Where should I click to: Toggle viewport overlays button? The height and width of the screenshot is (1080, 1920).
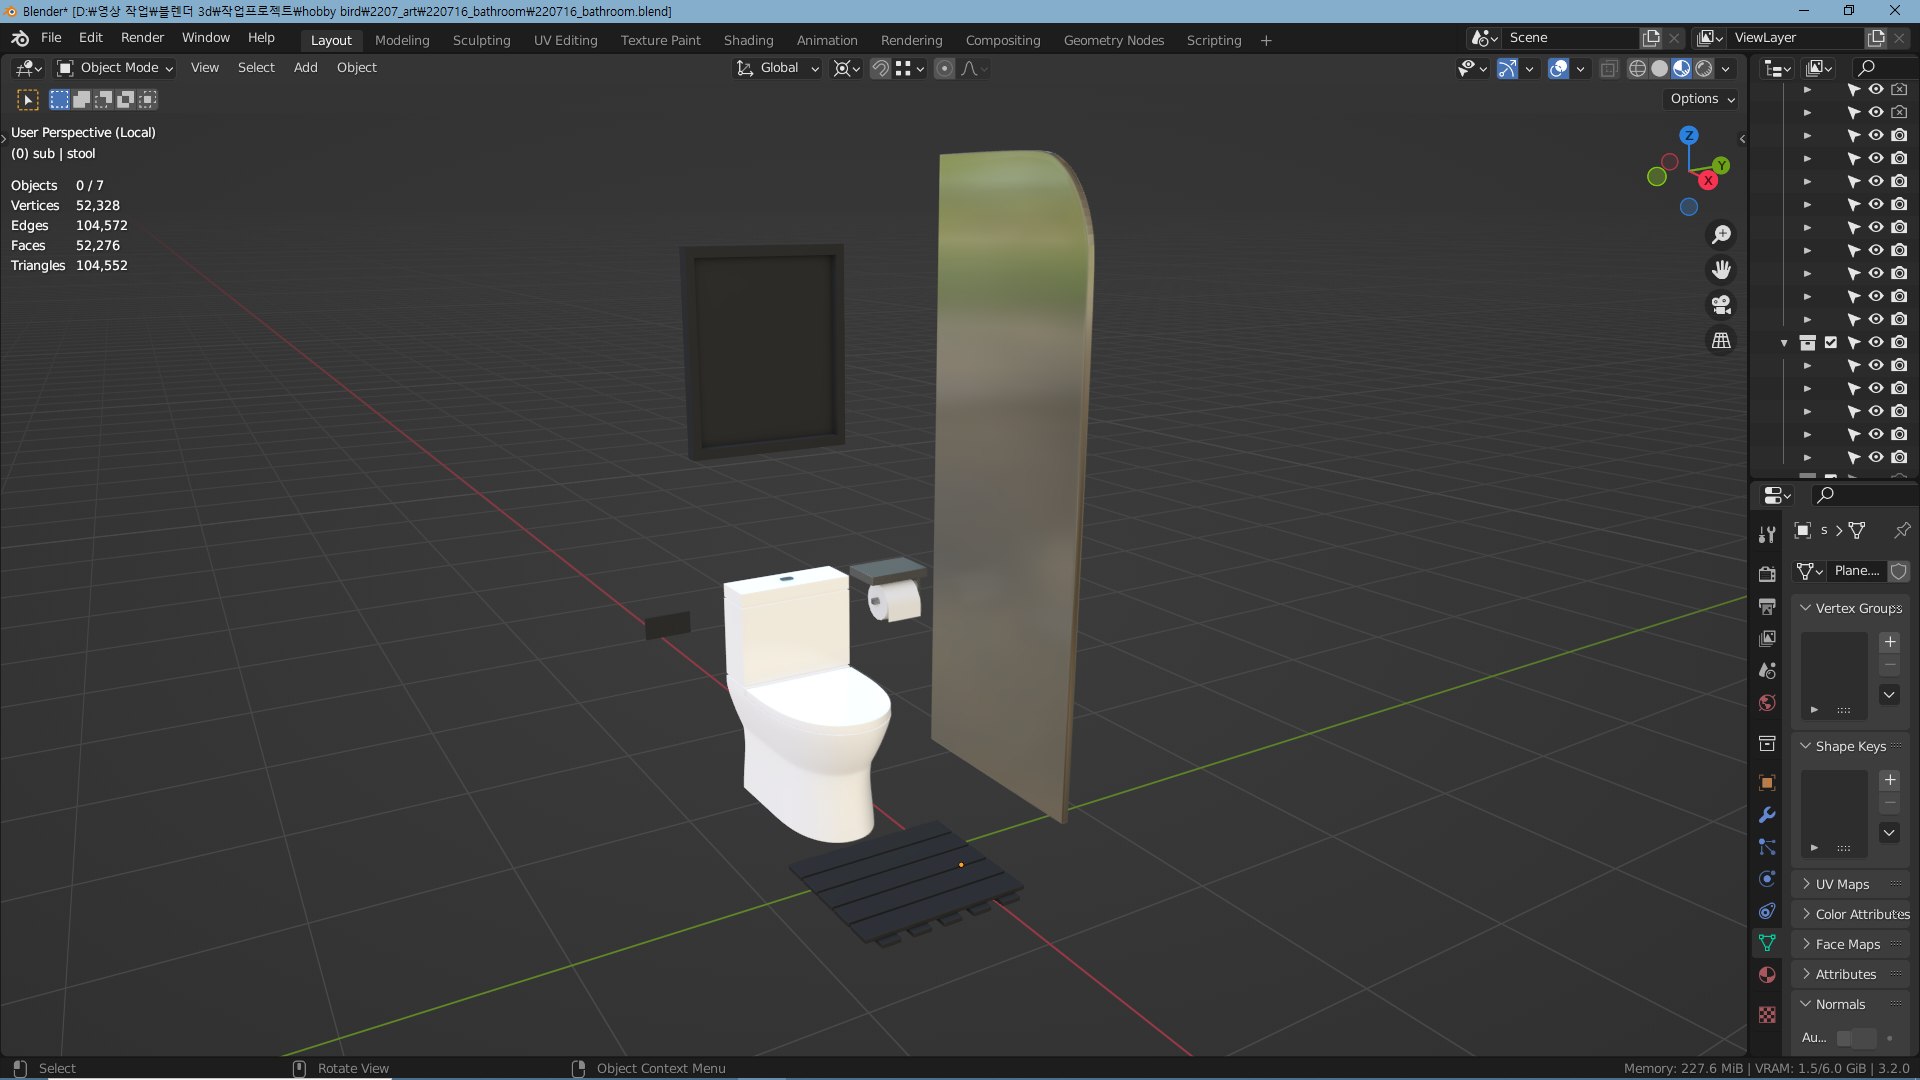[1558, 68]
